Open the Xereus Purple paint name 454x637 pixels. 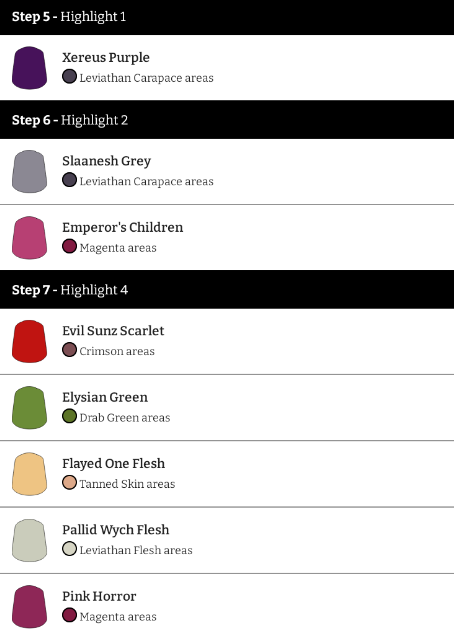coord(106,58)
